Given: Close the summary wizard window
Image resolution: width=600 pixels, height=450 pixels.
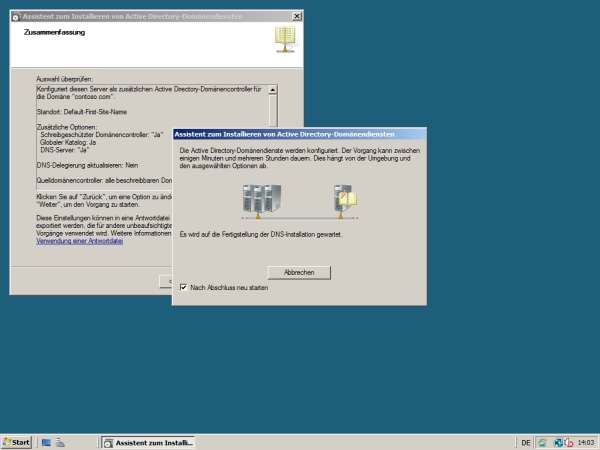Looking at the screenshot, I should pyautogui.click(x=297, y=16).
